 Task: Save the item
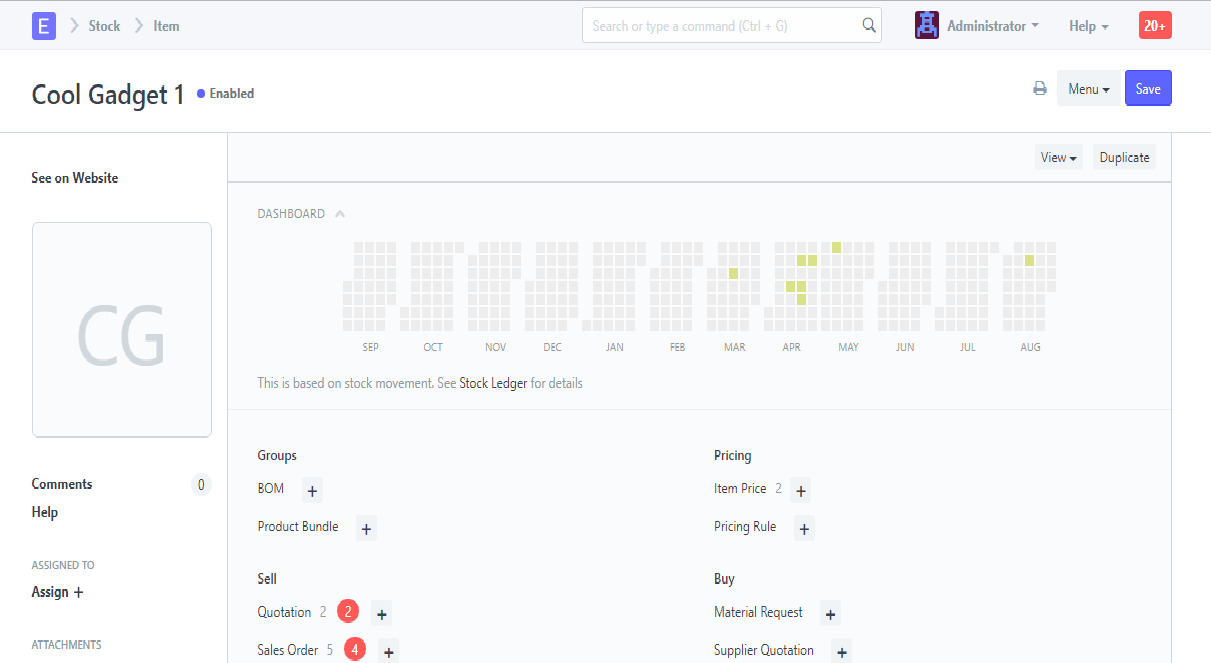tap(1148, 88)
